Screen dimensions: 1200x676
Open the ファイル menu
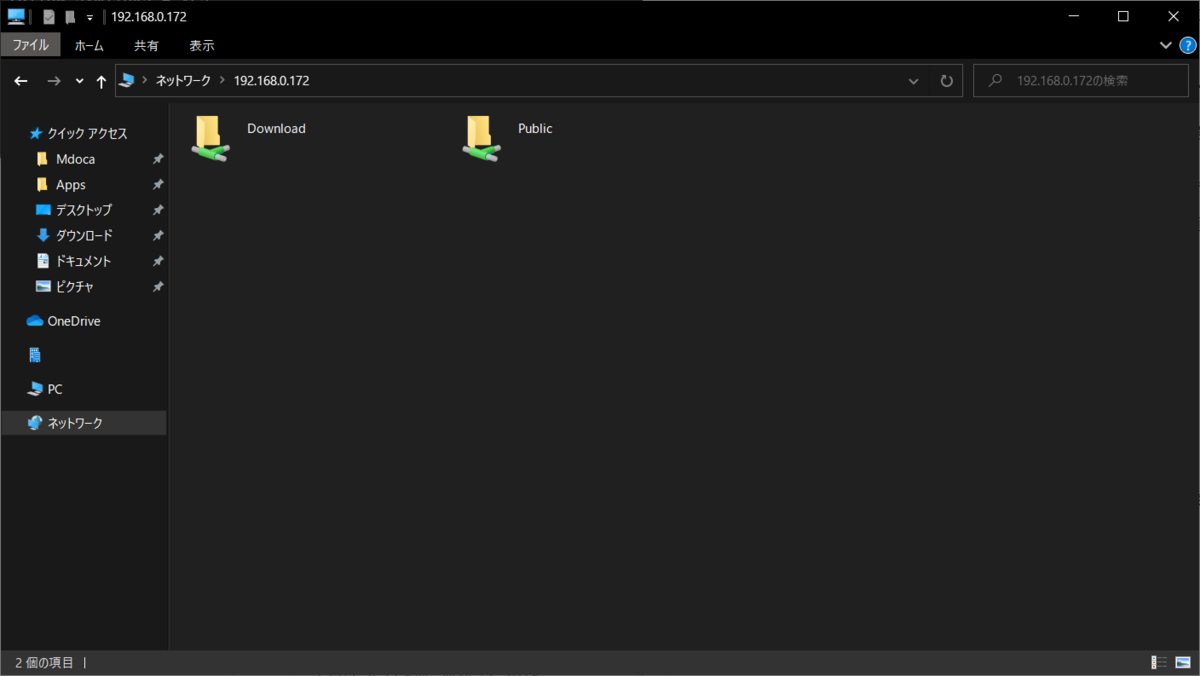click(x=30, y=45)
